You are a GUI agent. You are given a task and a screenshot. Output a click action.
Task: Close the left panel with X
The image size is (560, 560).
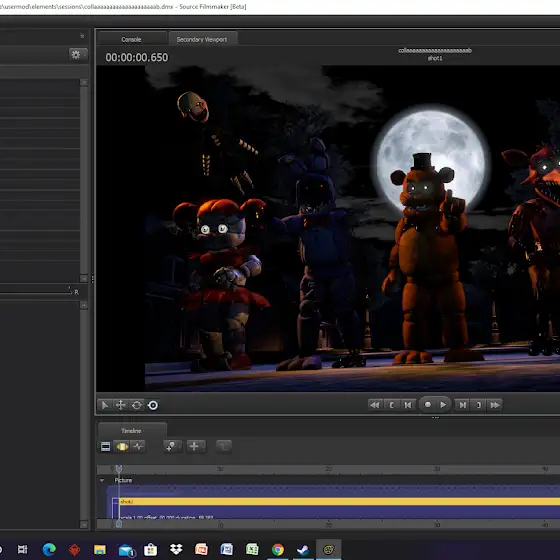pyautogui.click(x=82, y=36)
